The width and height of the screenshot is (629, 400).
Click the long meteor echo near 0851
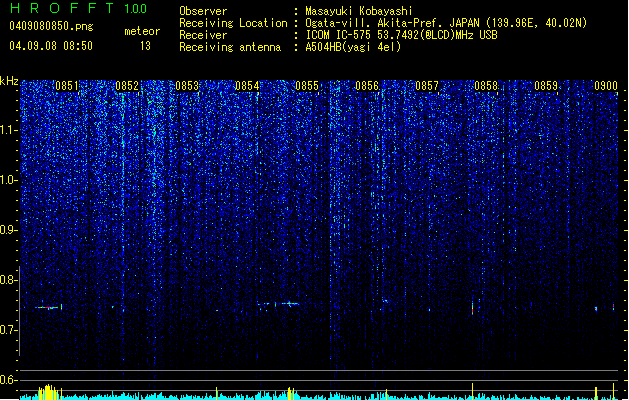coord(48,307)
